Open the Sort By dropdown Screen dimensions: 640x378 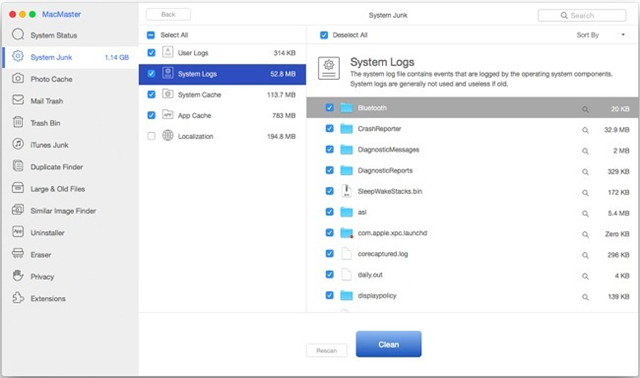[600, 35]
